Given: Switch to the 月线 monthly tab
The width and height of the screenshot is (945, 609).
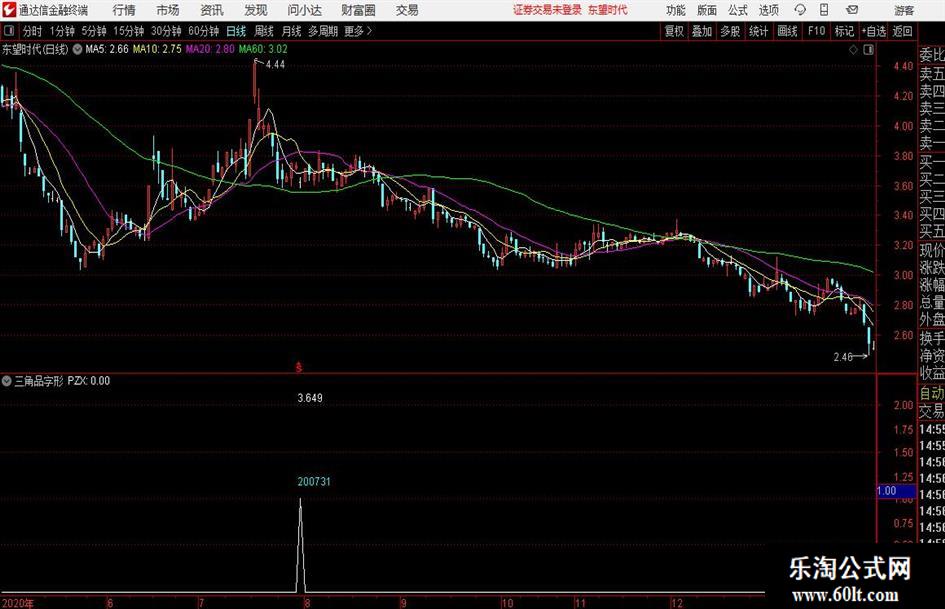Looking at the screenshot, I should click(291, 31).
